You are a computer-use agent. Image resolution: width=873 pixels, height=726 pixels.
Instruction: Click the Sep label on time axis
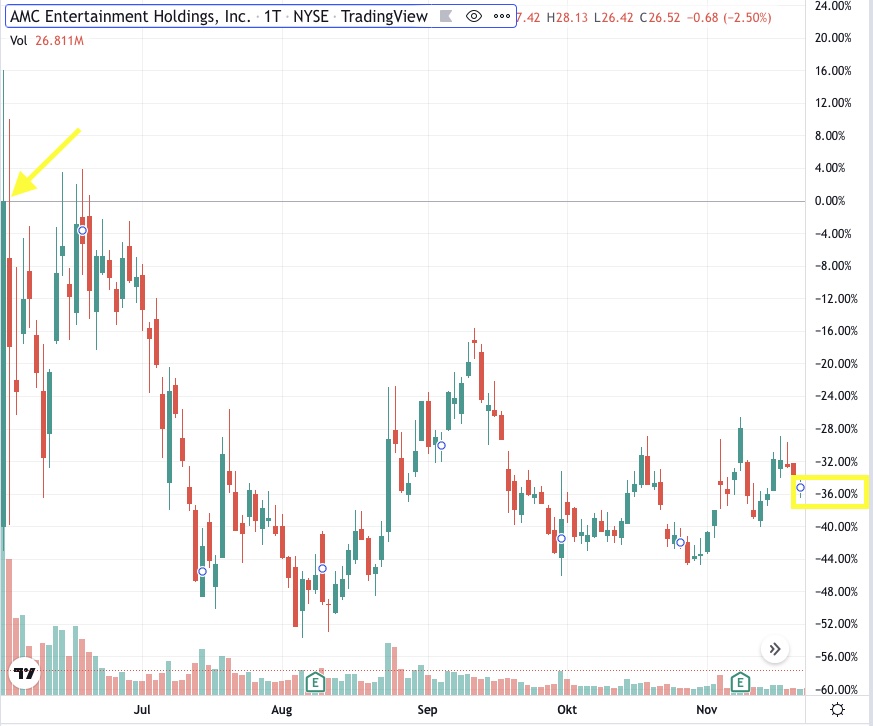pos(427,710)
